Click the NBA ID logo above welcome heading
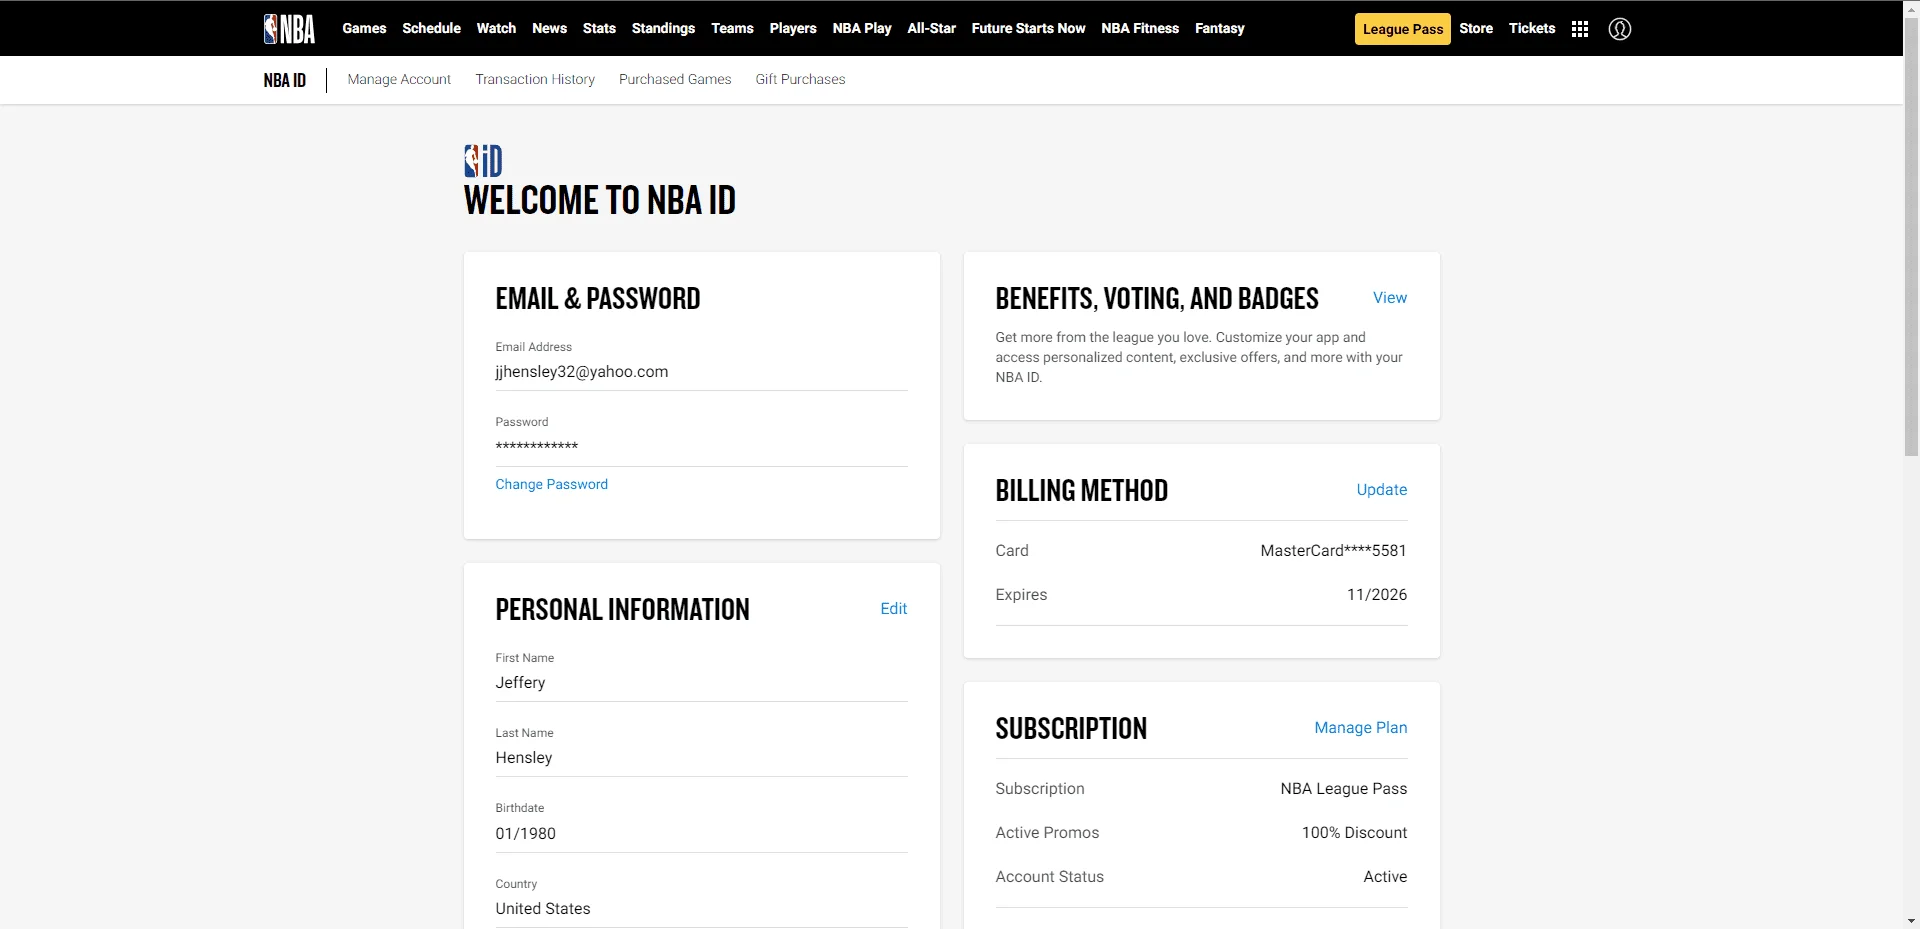The width and height of the screenshot is (1920, 929). [483, 161]
